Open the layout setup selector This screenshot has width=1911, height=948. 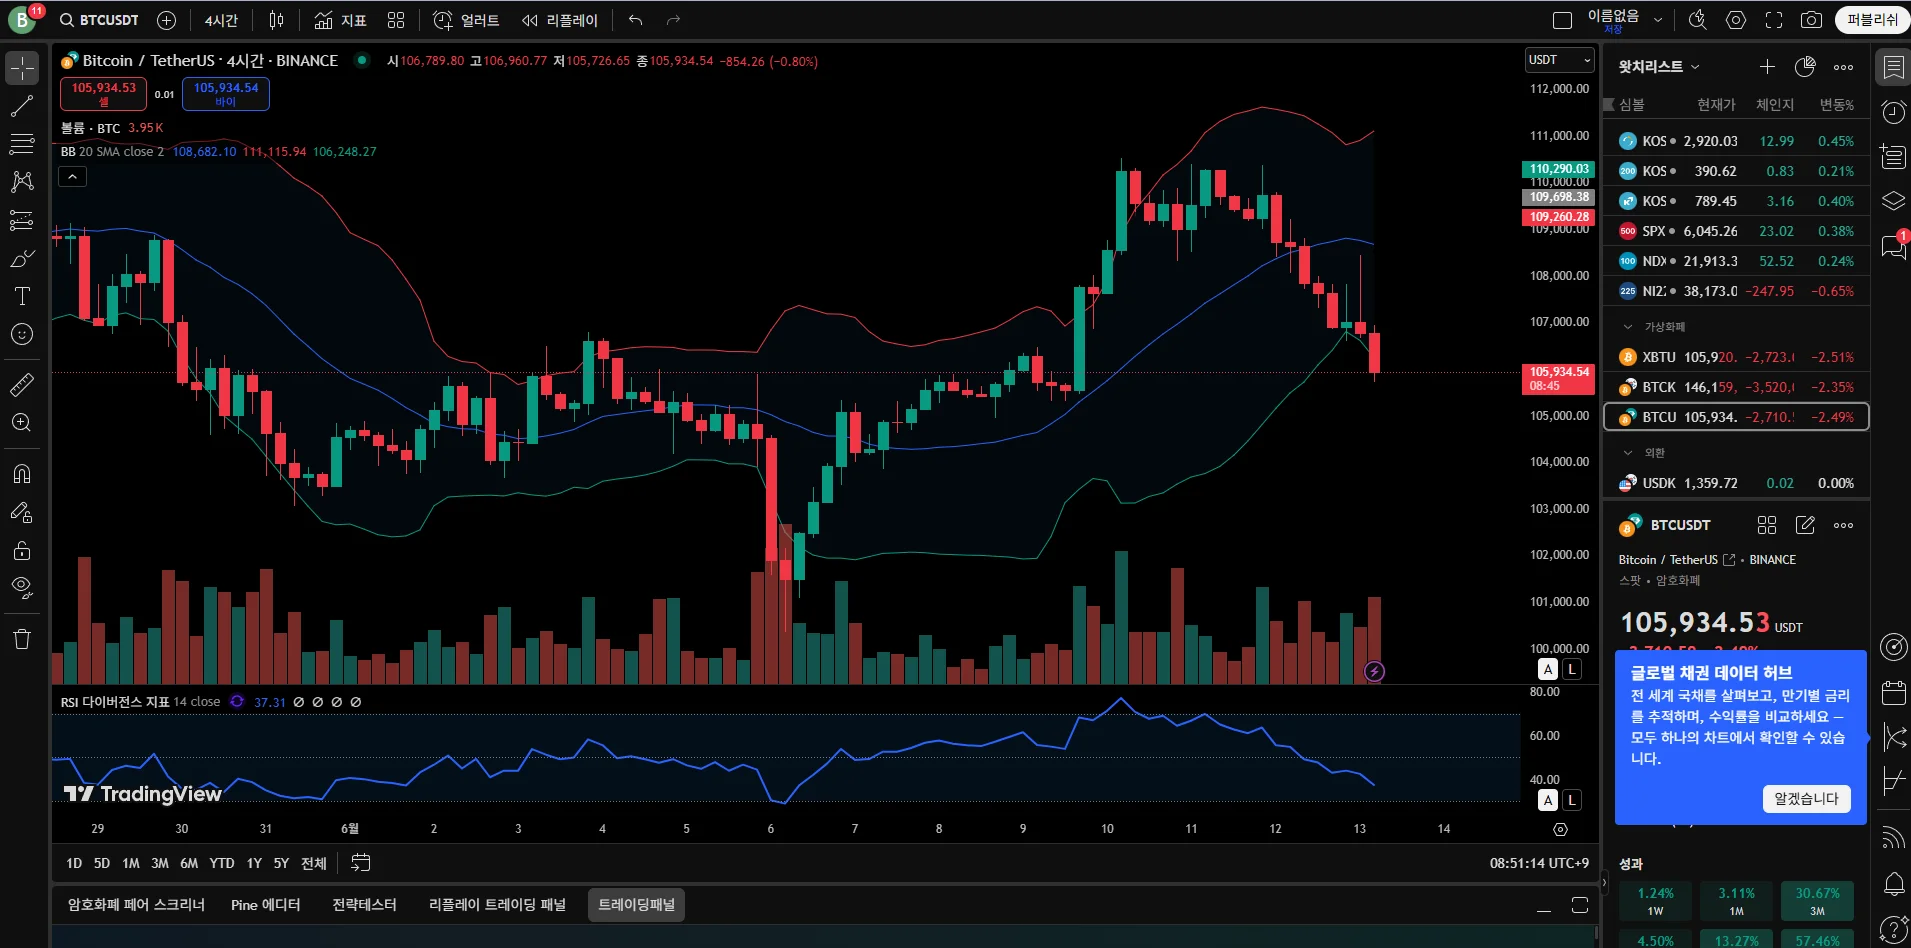(x=1562, y=20)
